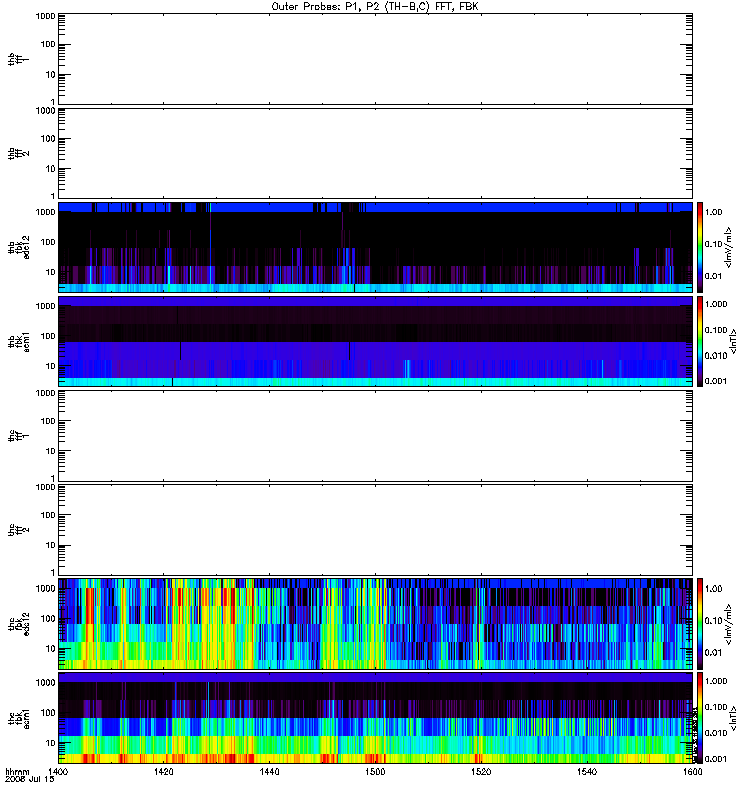Click the 1500 time axis label
Viewport: 750px width, 800px height.
tap(375, 771)
